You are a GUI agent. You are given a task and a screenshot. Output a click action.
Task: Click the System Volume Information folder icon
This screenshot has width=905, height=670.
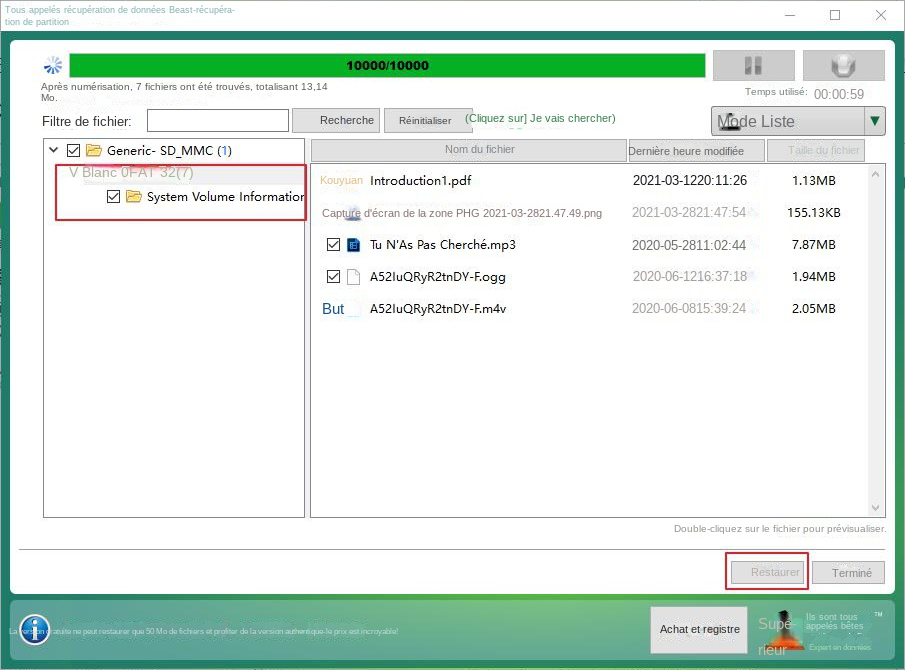pos(134,197)
